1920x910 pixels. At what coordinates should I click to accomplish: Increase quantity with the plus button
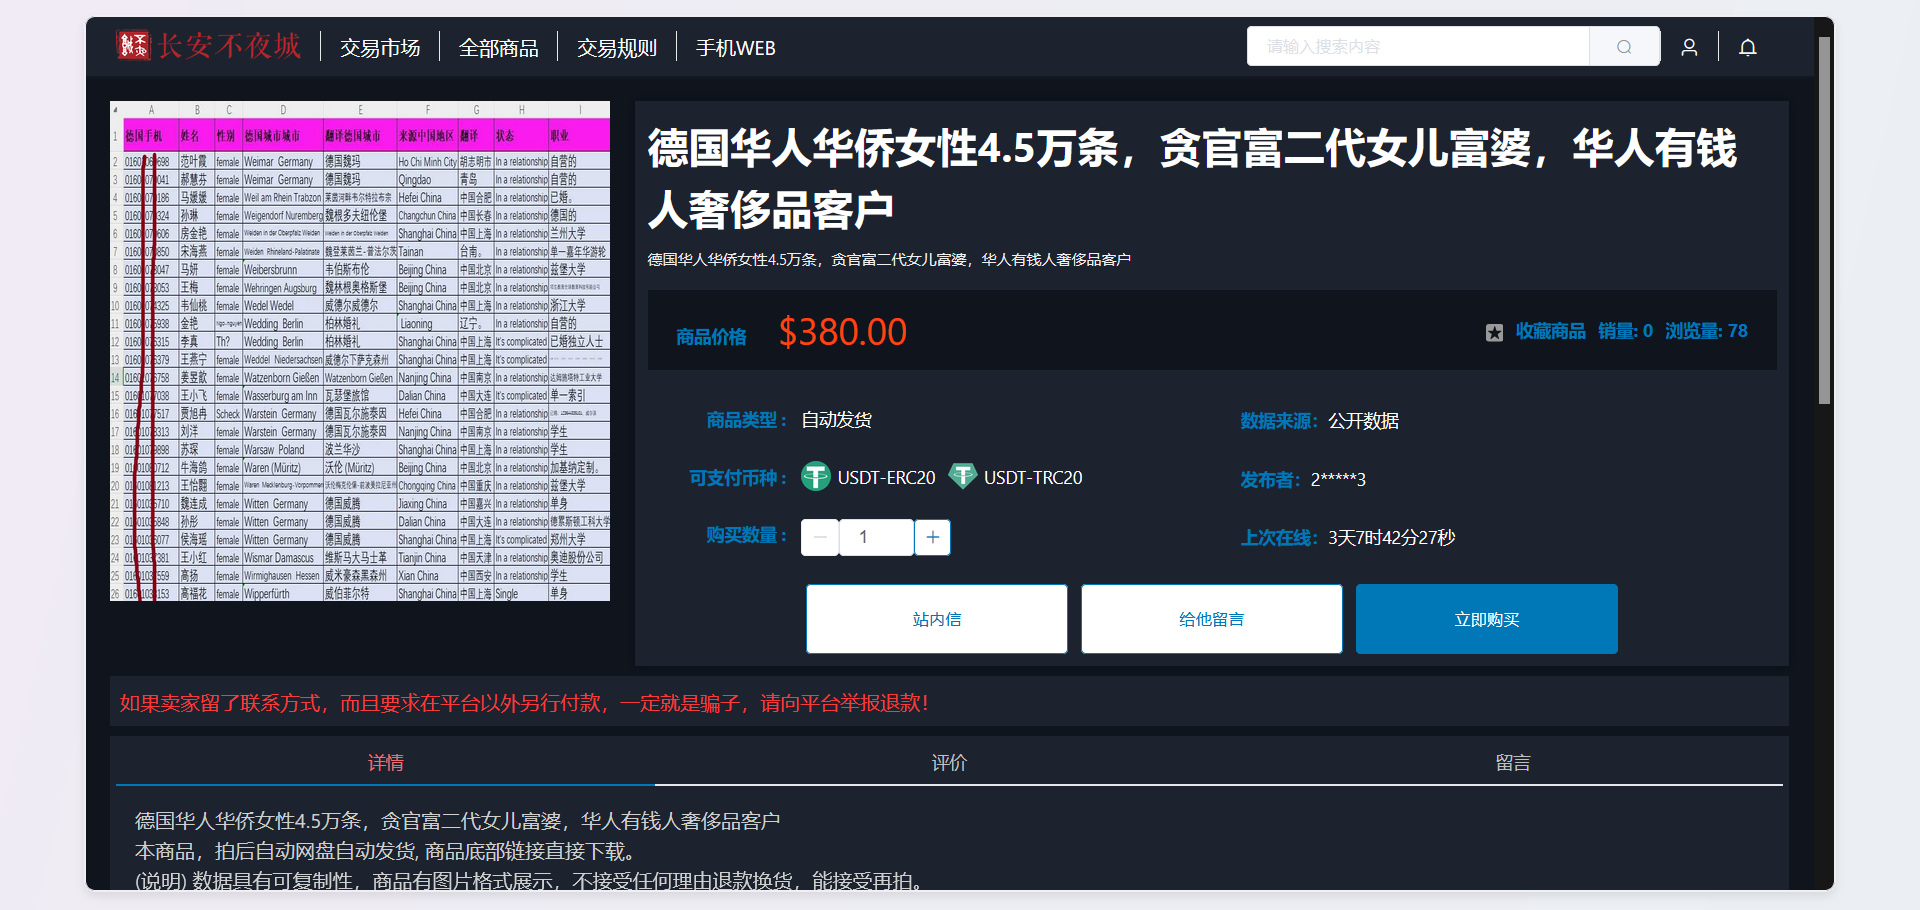932,537
